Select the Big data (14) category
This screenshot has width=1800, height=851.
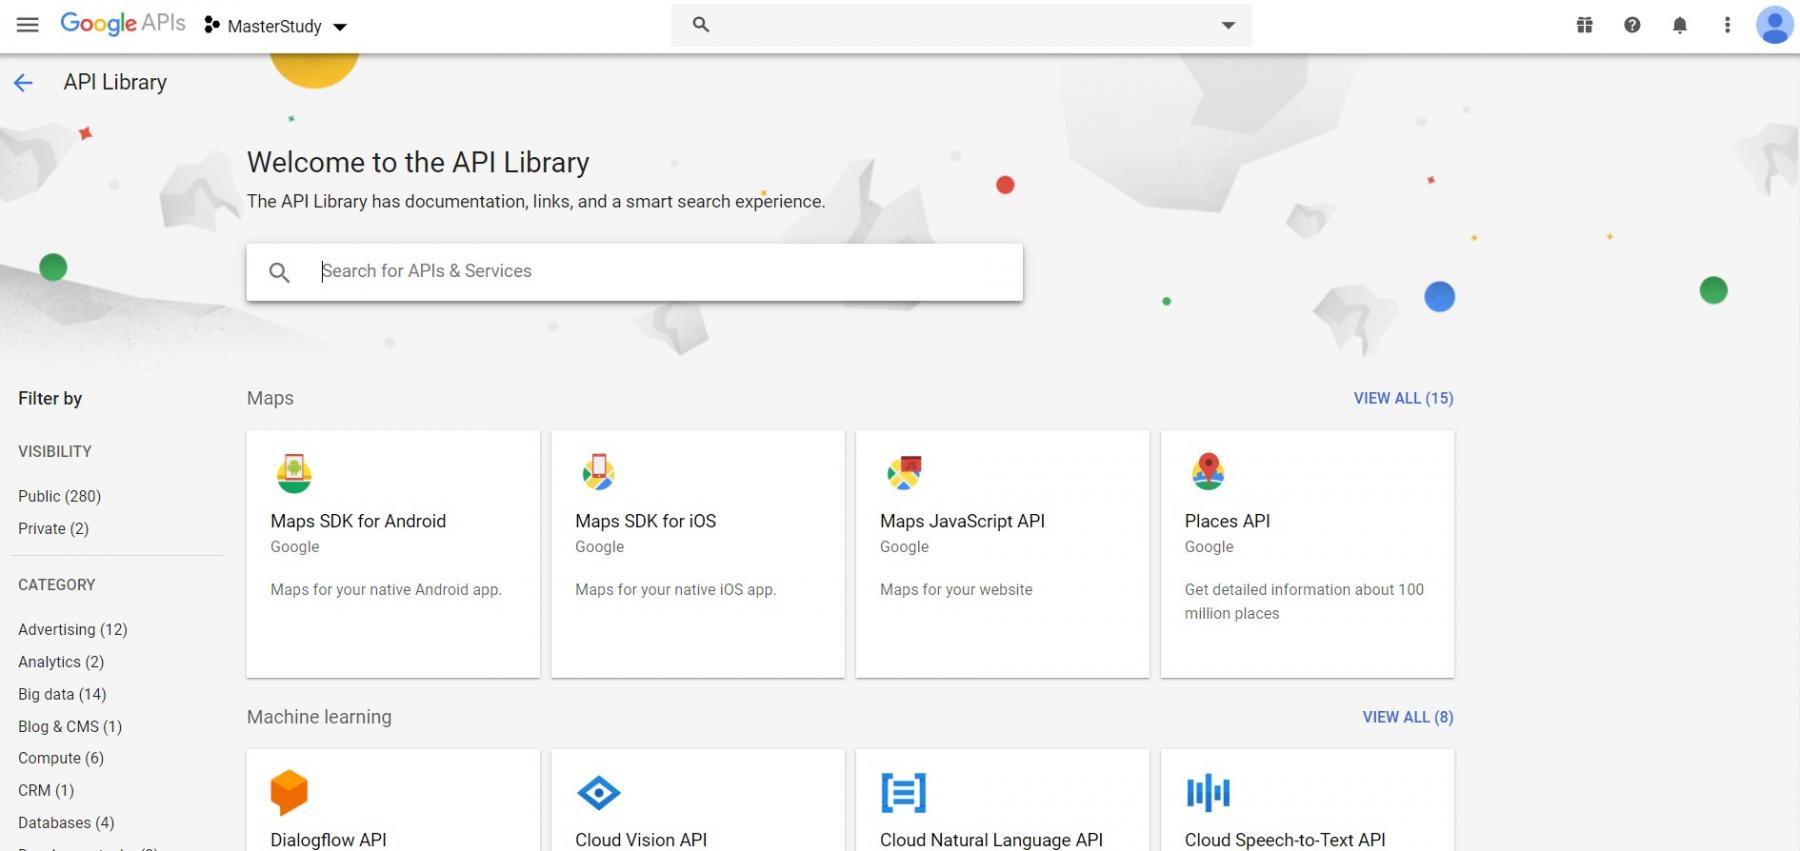(x=61, y=694)
